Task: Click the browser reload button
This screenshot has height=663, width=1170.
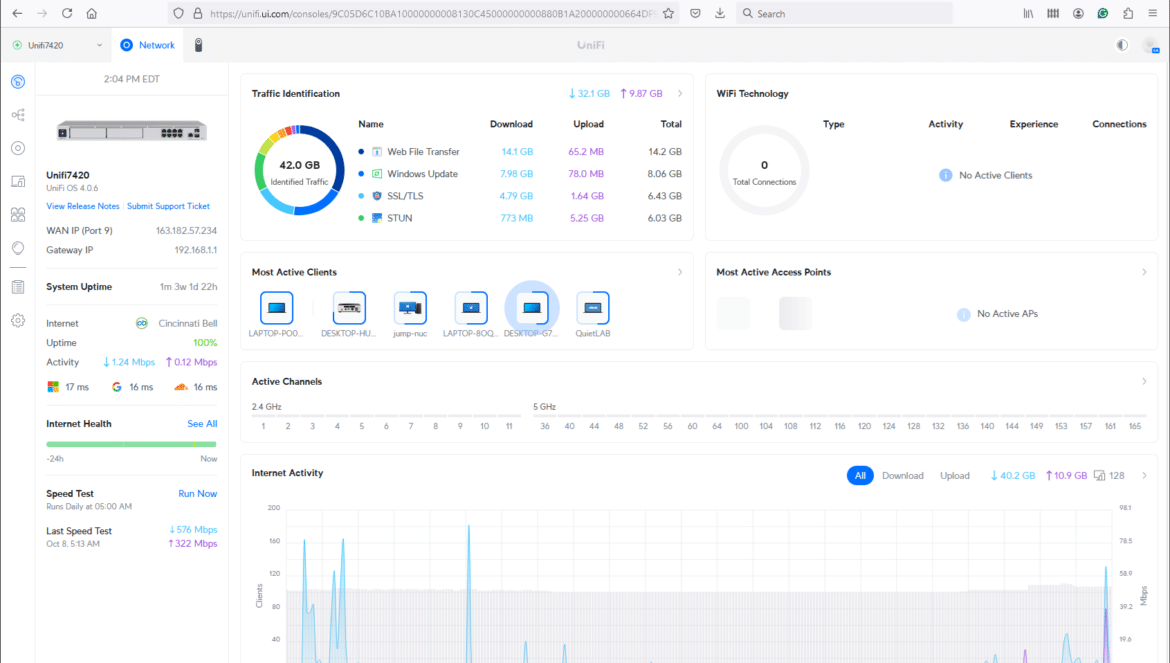Action: [x=67, y=13]
